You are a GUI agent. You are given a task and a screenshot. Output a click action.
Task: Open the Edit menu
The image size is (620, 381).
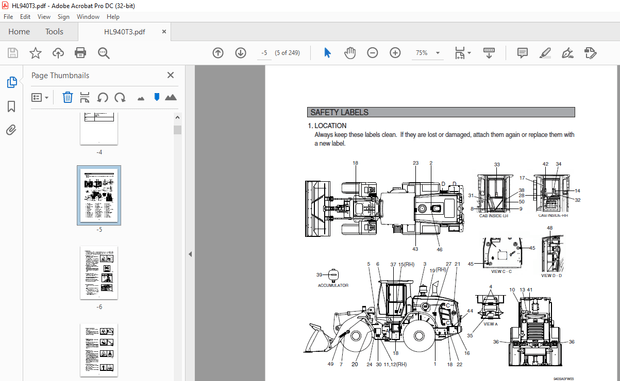click(x=25, y=17)
